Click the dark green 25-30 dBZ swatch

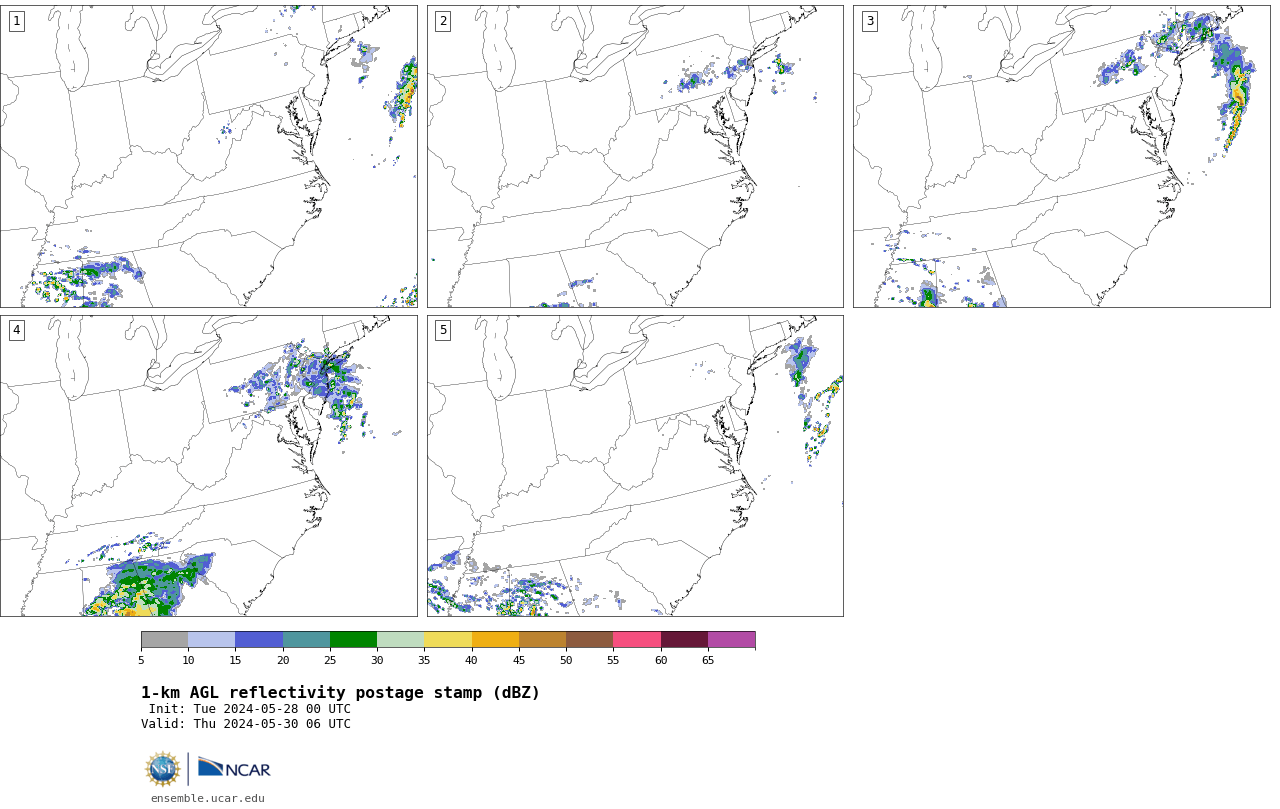tap(353, 640)
